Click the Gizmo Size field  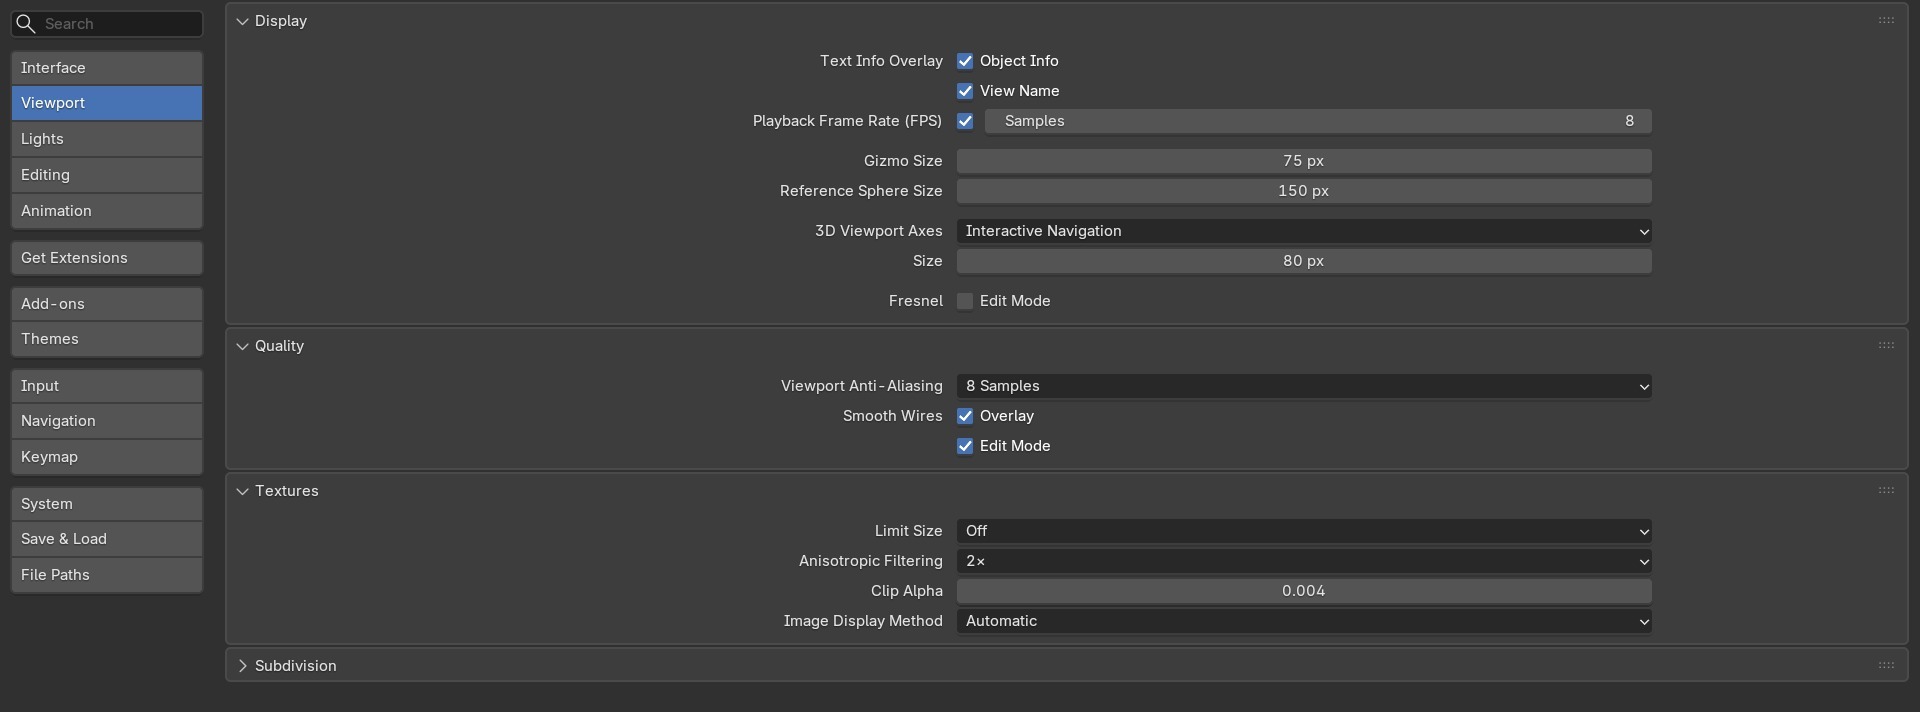point(1304,161)
